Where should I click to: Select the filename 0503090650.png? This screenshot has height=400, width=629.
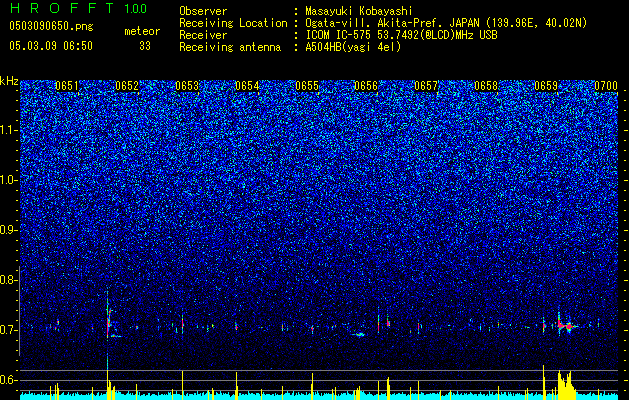(x=51, y=26)
